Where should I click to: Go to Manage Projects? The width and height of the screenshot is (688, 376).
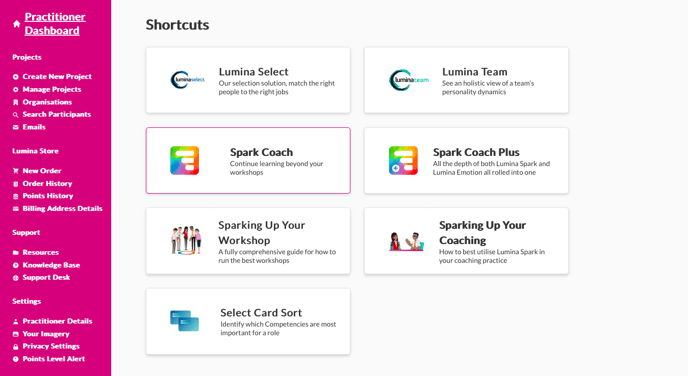52,89
